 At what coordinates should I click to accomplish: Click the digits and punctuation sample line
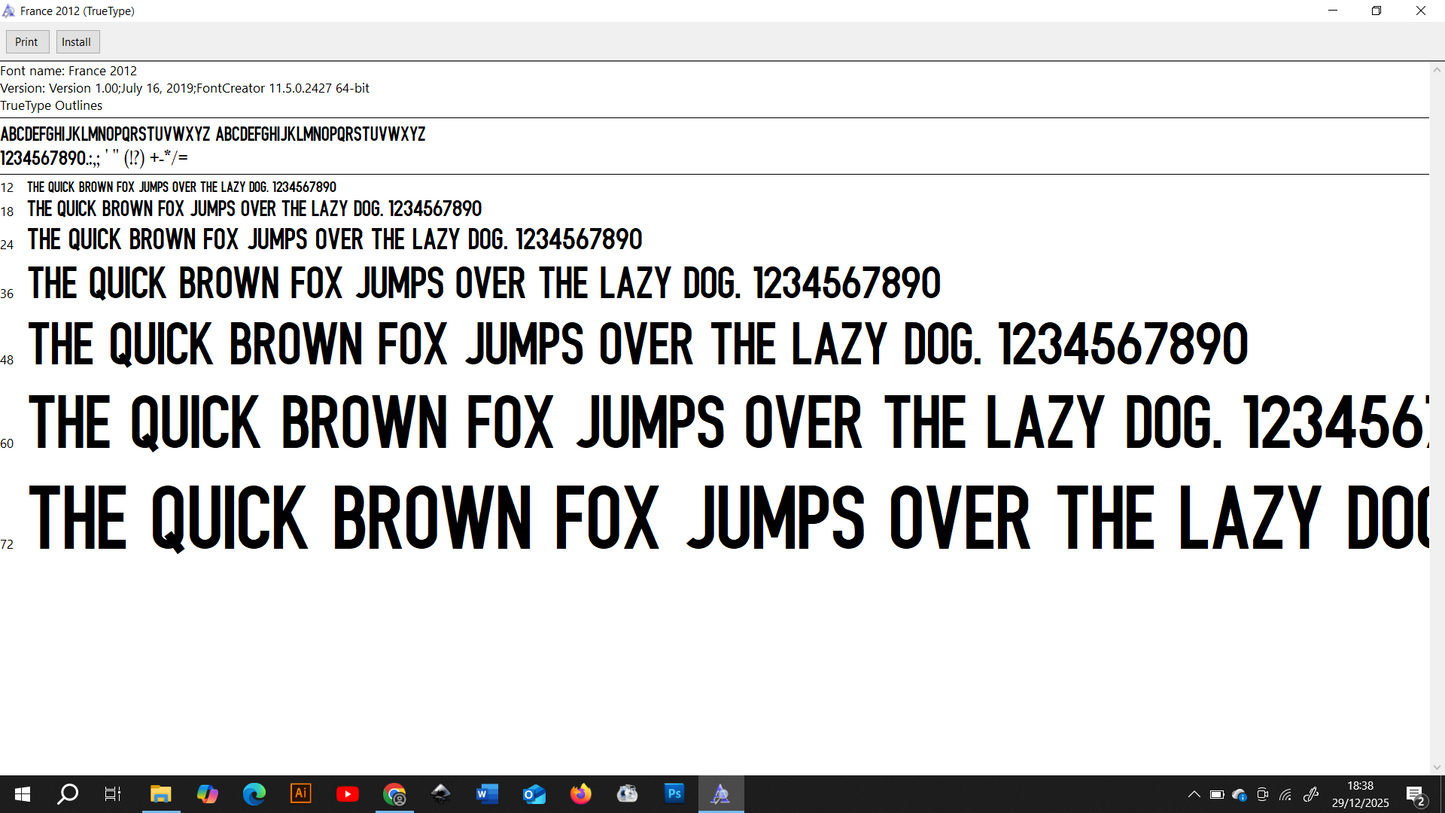click(x=94, y=158)
